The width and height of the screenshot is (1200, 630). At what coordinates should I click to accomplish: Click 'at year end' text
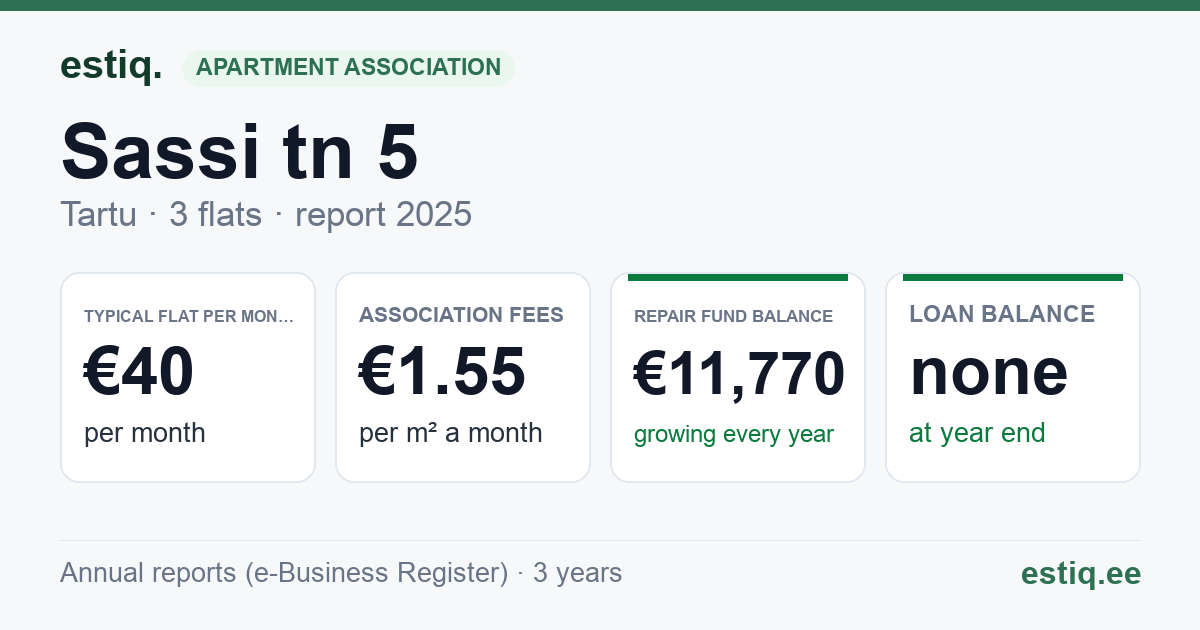point(977,433)
